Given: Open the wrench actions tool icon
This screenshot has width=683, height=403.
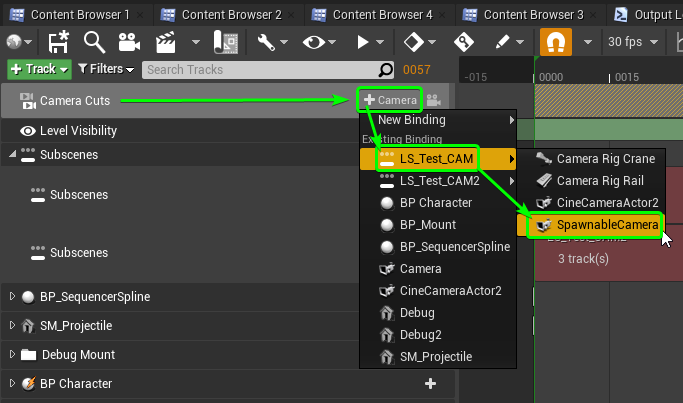Looking at the screenshot, I should click(x=266, y=42).
